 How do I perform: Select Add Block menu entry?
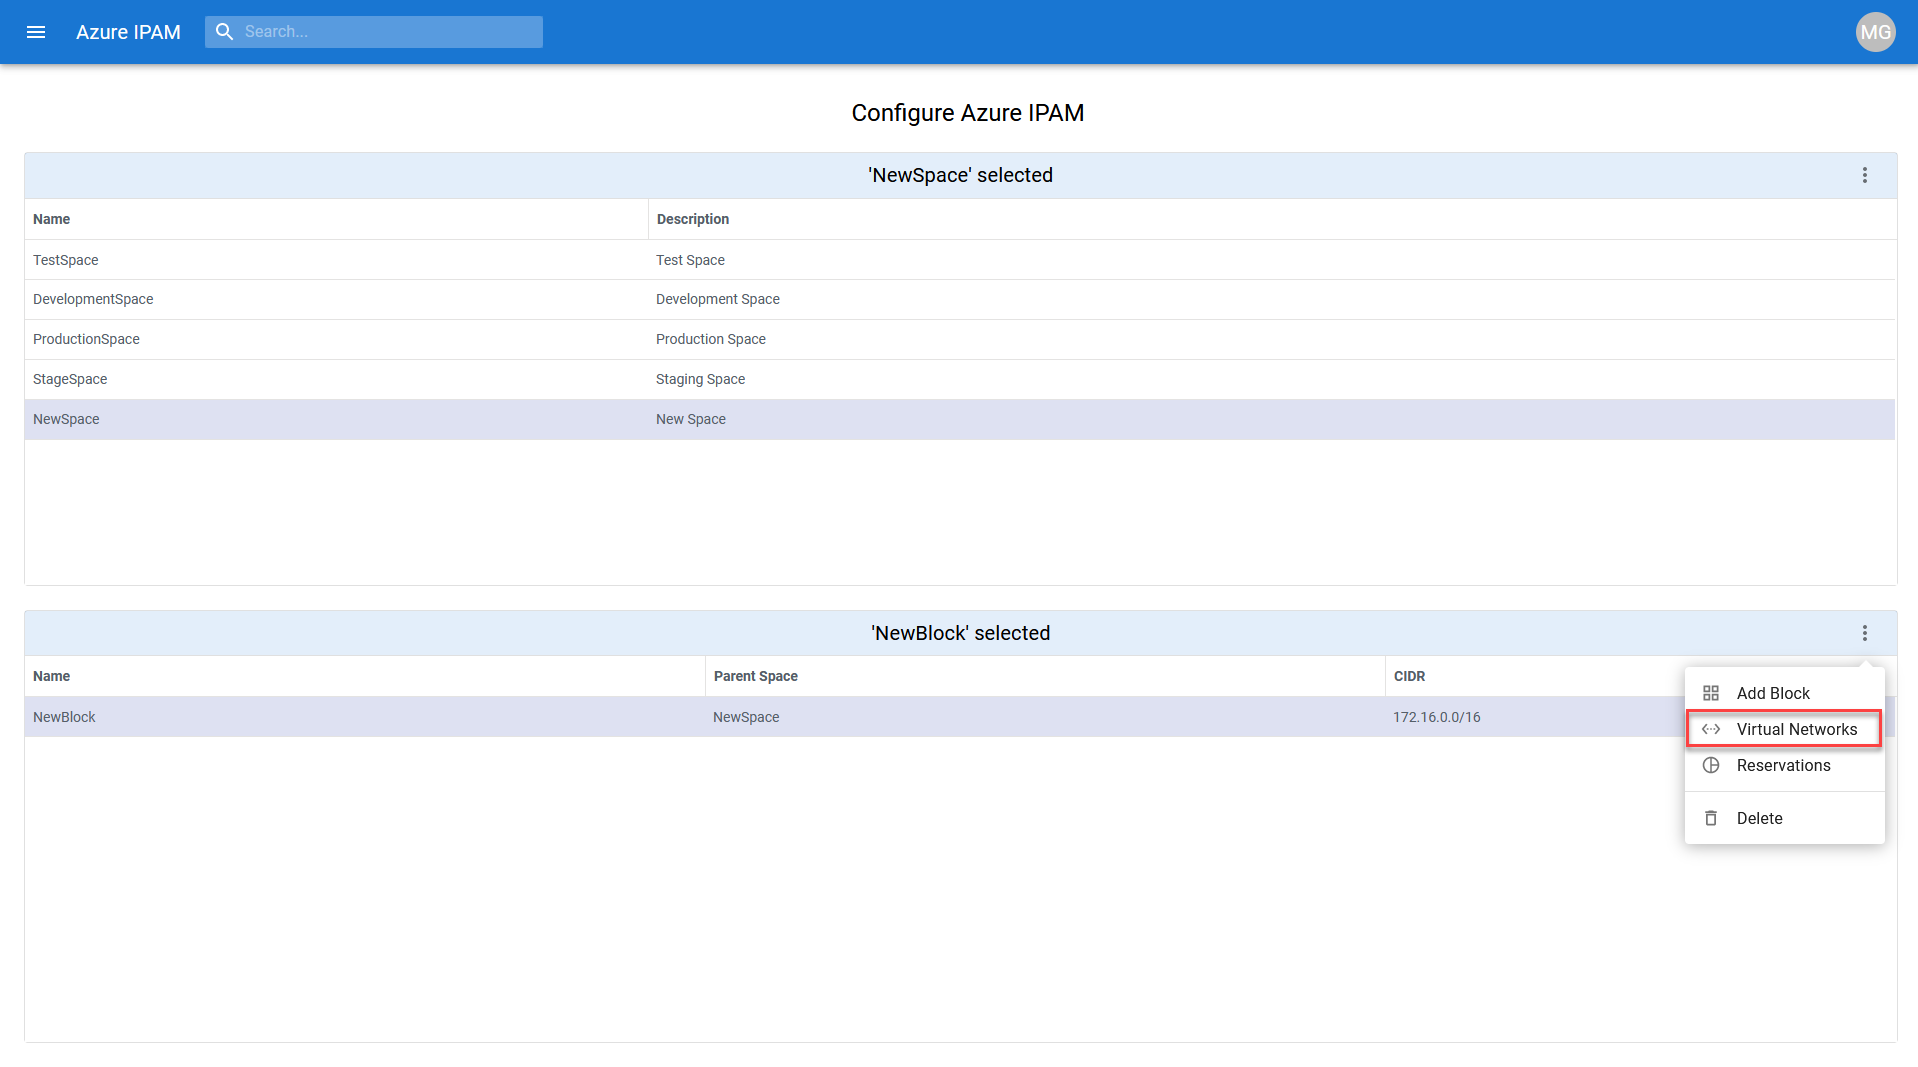click(1784, 693)
